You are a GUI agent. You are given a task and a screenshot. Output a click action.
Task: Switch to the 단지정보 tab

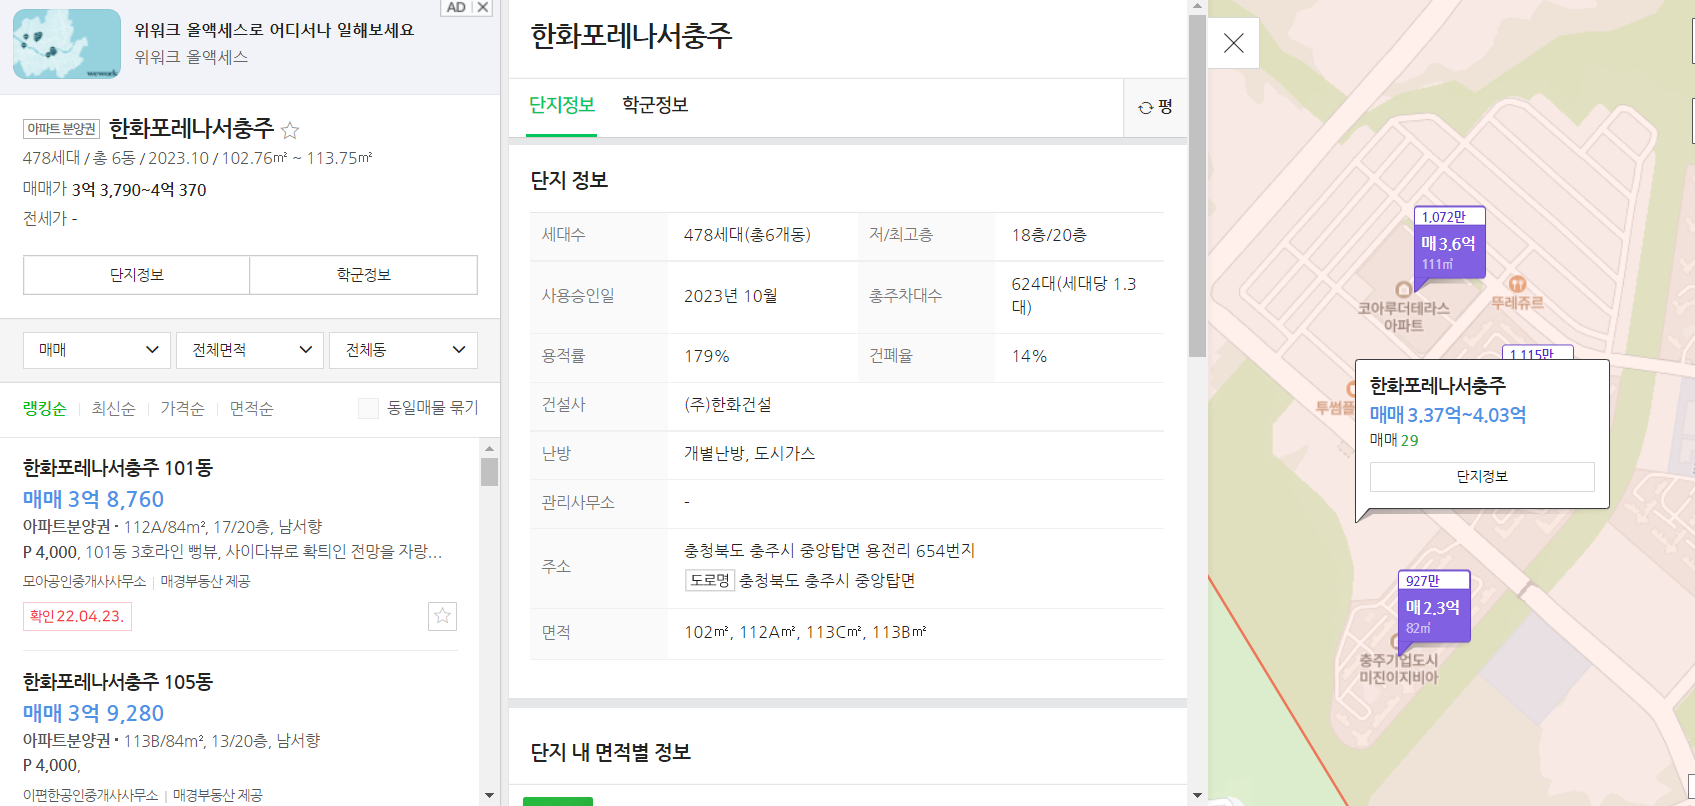tap(562, 105)
